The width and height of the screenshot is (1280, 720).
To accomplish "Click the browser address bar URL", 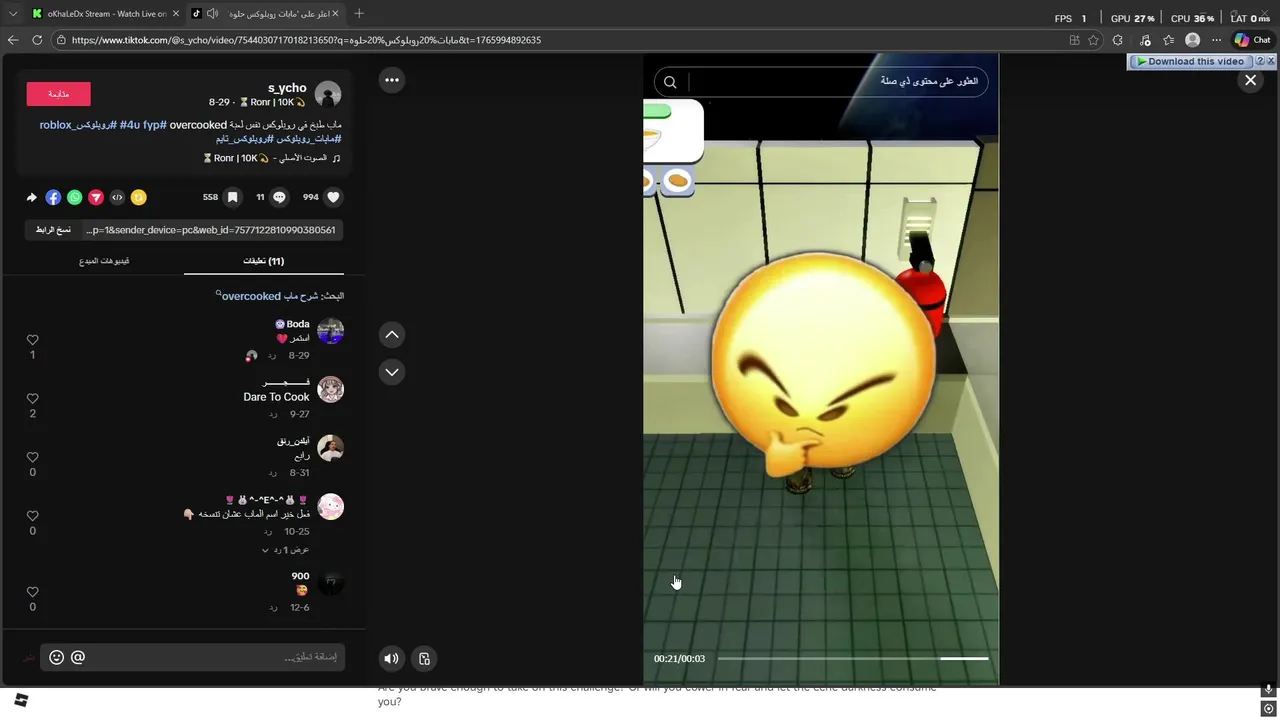I will (x=306, y=40).
